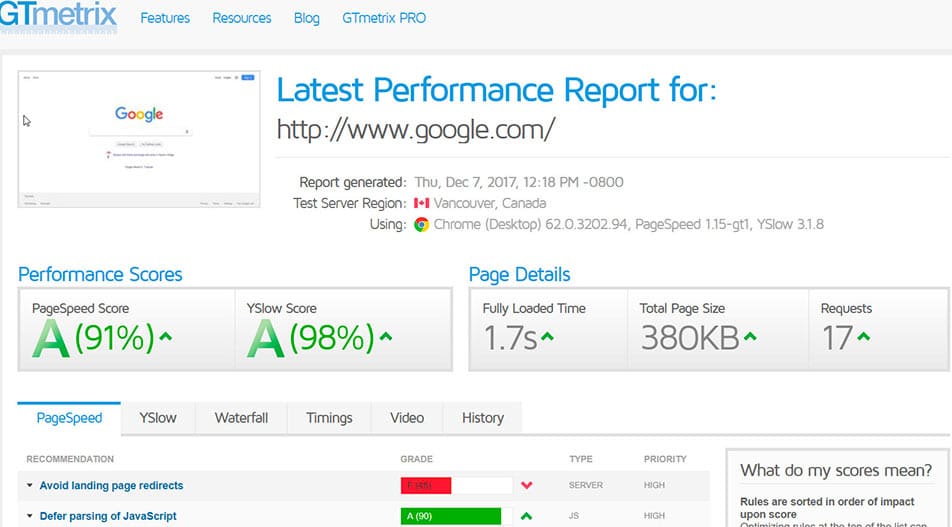The width and height of the screenshot is (952, 527).
Task: Click red down arrow for landing page redirects
Action: (x=526, y=486)
